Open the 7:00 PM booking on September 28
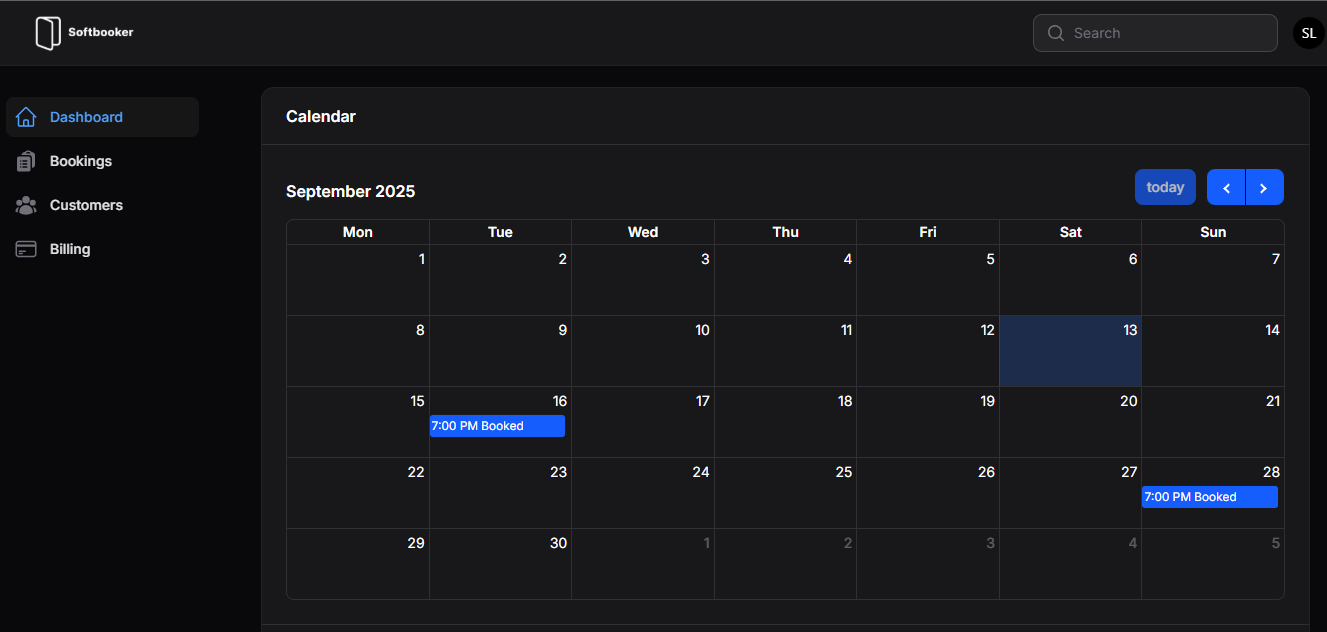This screenshot has width=1327, height=632. (1209, 497)
